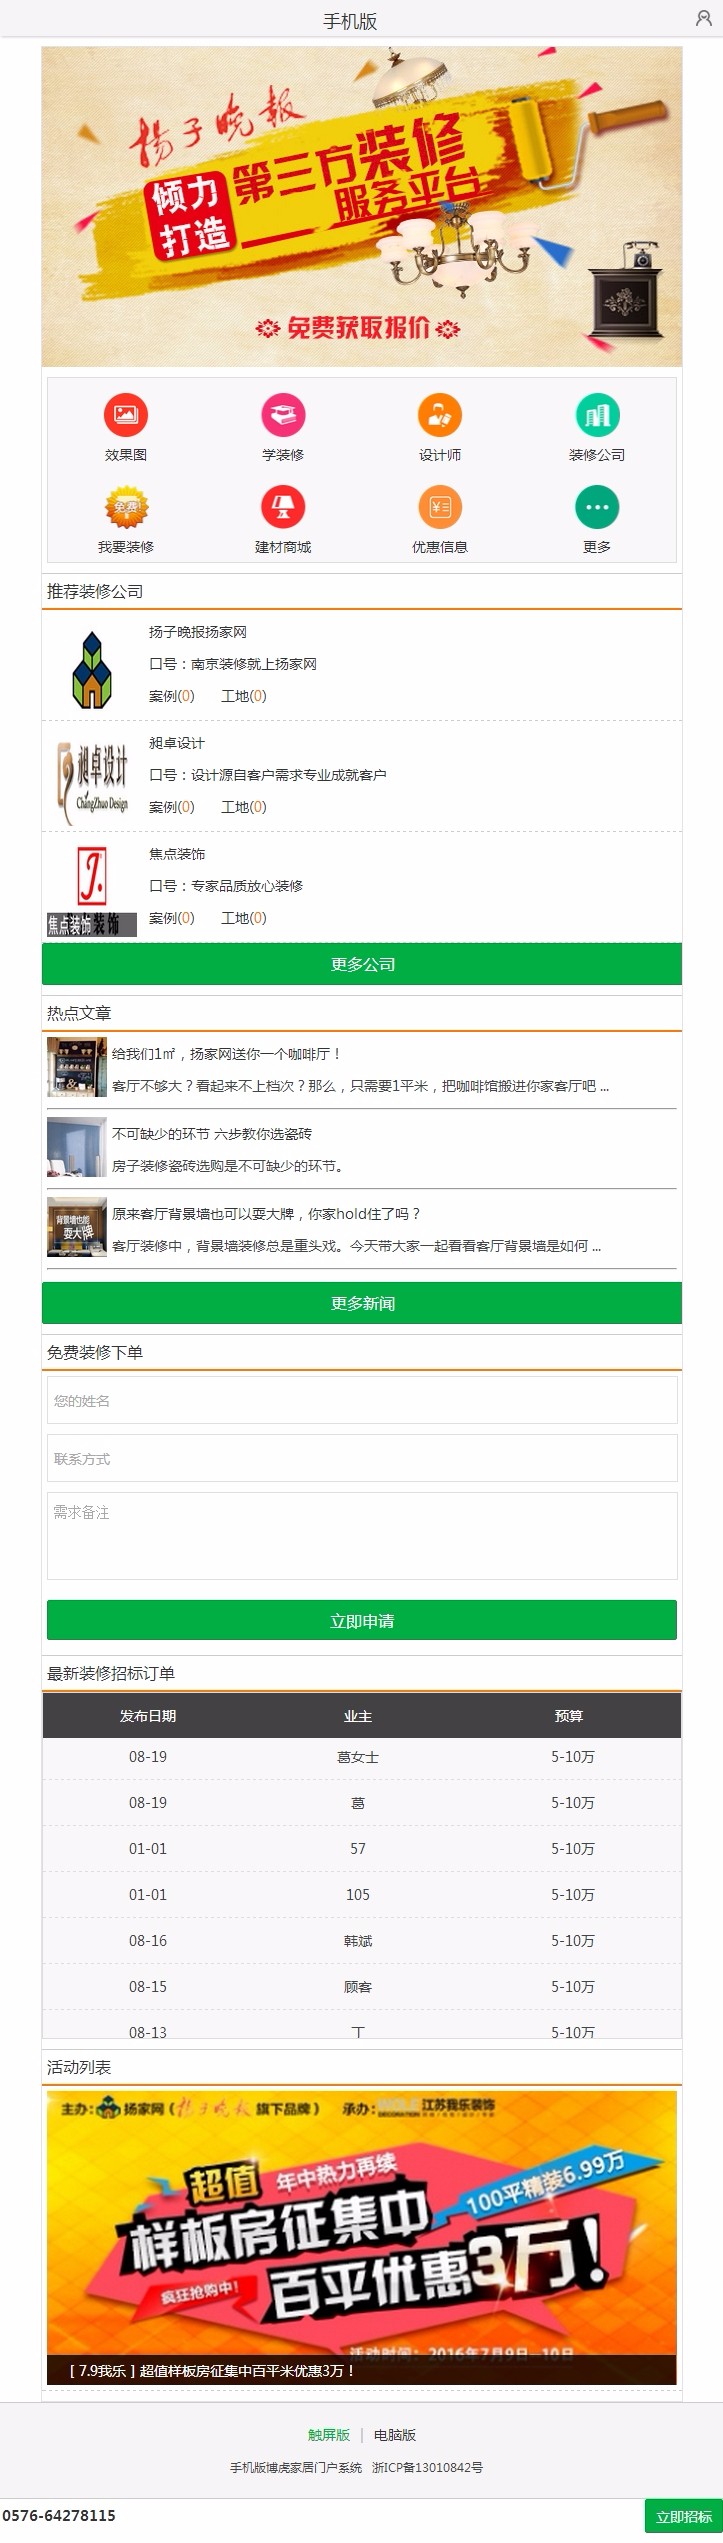Screen dimensions: 723x2543
Task: Click the 发布日期 column header
Action: click(x=148, y=1716)
